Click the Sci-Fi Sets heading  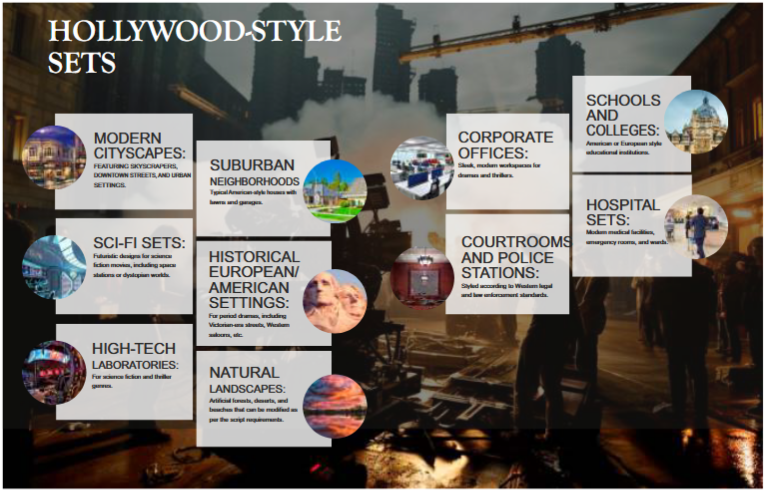click(x=139, y=243)
